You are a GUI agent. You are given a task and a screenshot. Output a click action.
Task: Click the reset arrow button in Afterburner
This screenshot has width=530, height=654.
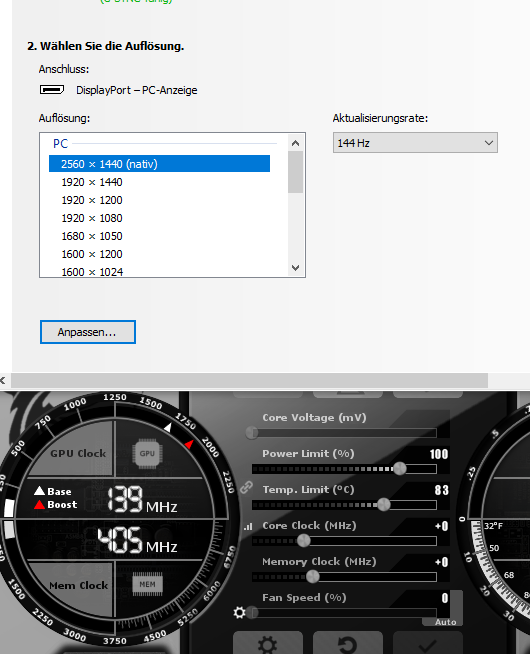[347, 644]
